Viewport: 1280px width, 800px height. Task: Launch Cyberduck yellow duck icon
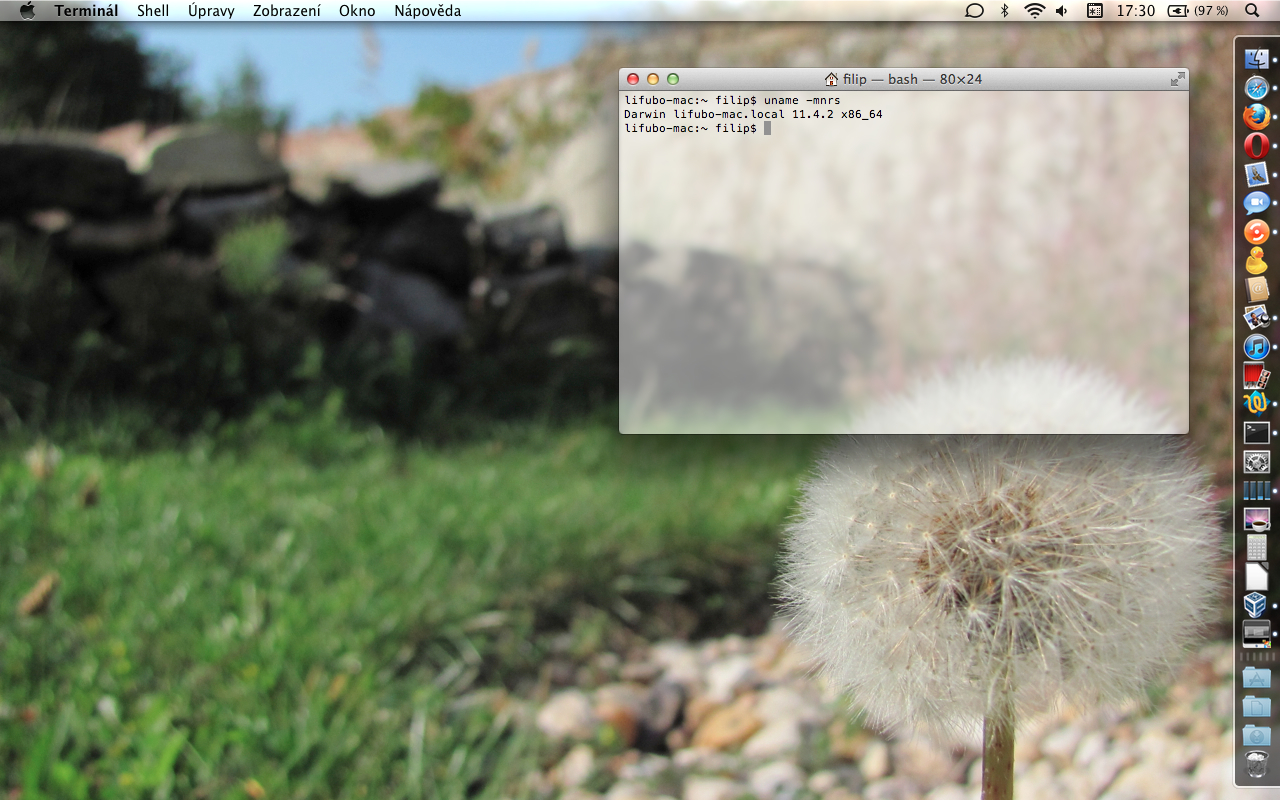point(1256,261)
